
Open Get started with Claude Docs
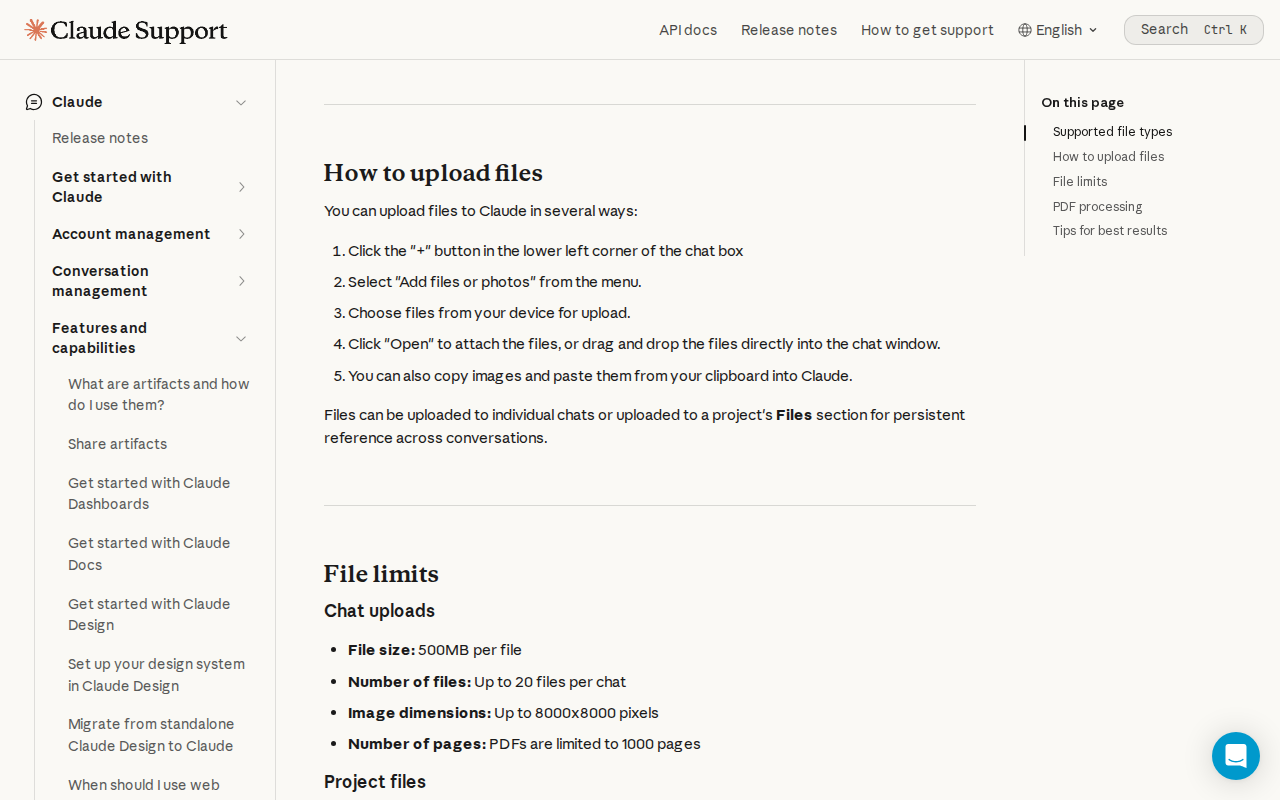click(x=149, y=554)
